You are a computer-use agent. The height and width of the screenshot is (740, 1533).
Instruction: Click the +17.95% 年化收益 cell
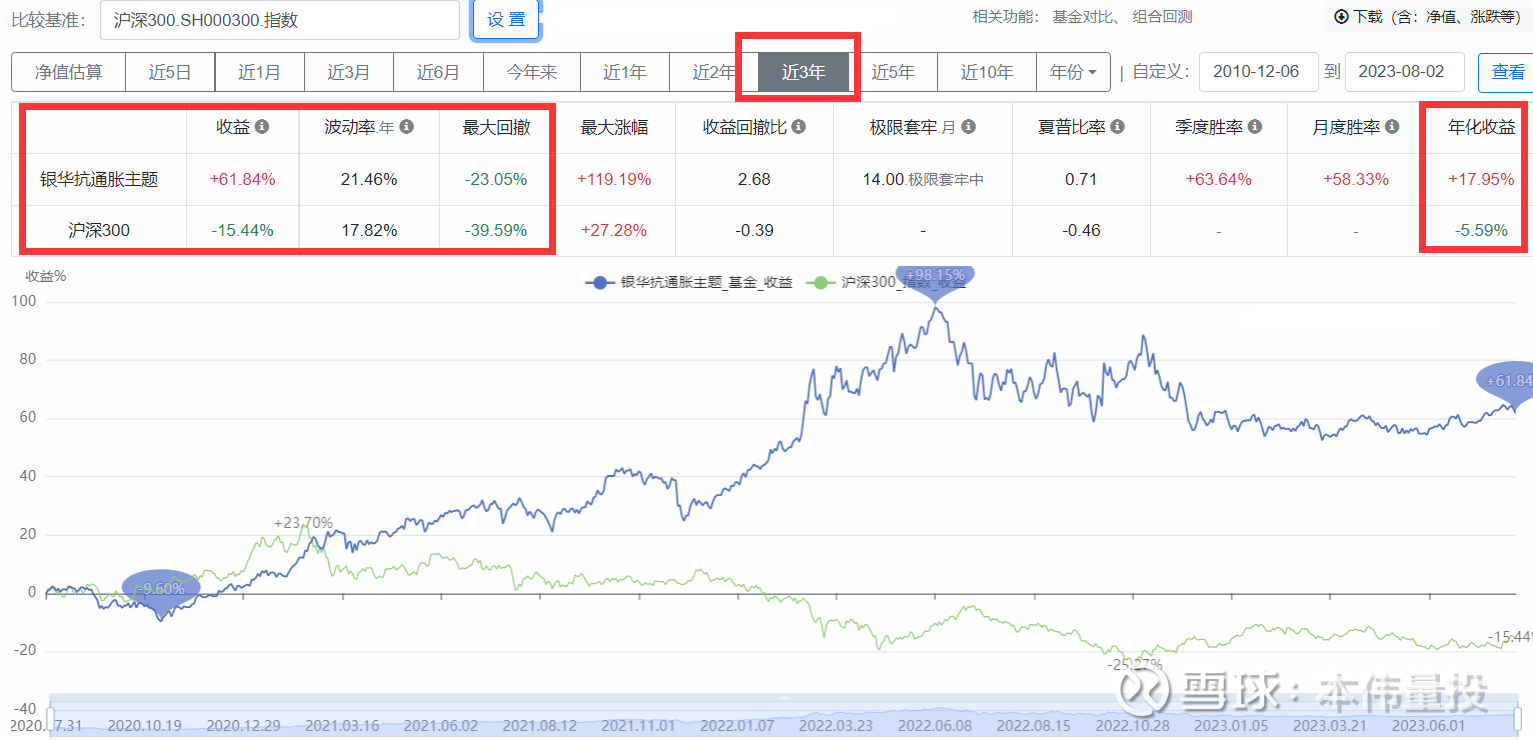click(x=1480, y=180)
